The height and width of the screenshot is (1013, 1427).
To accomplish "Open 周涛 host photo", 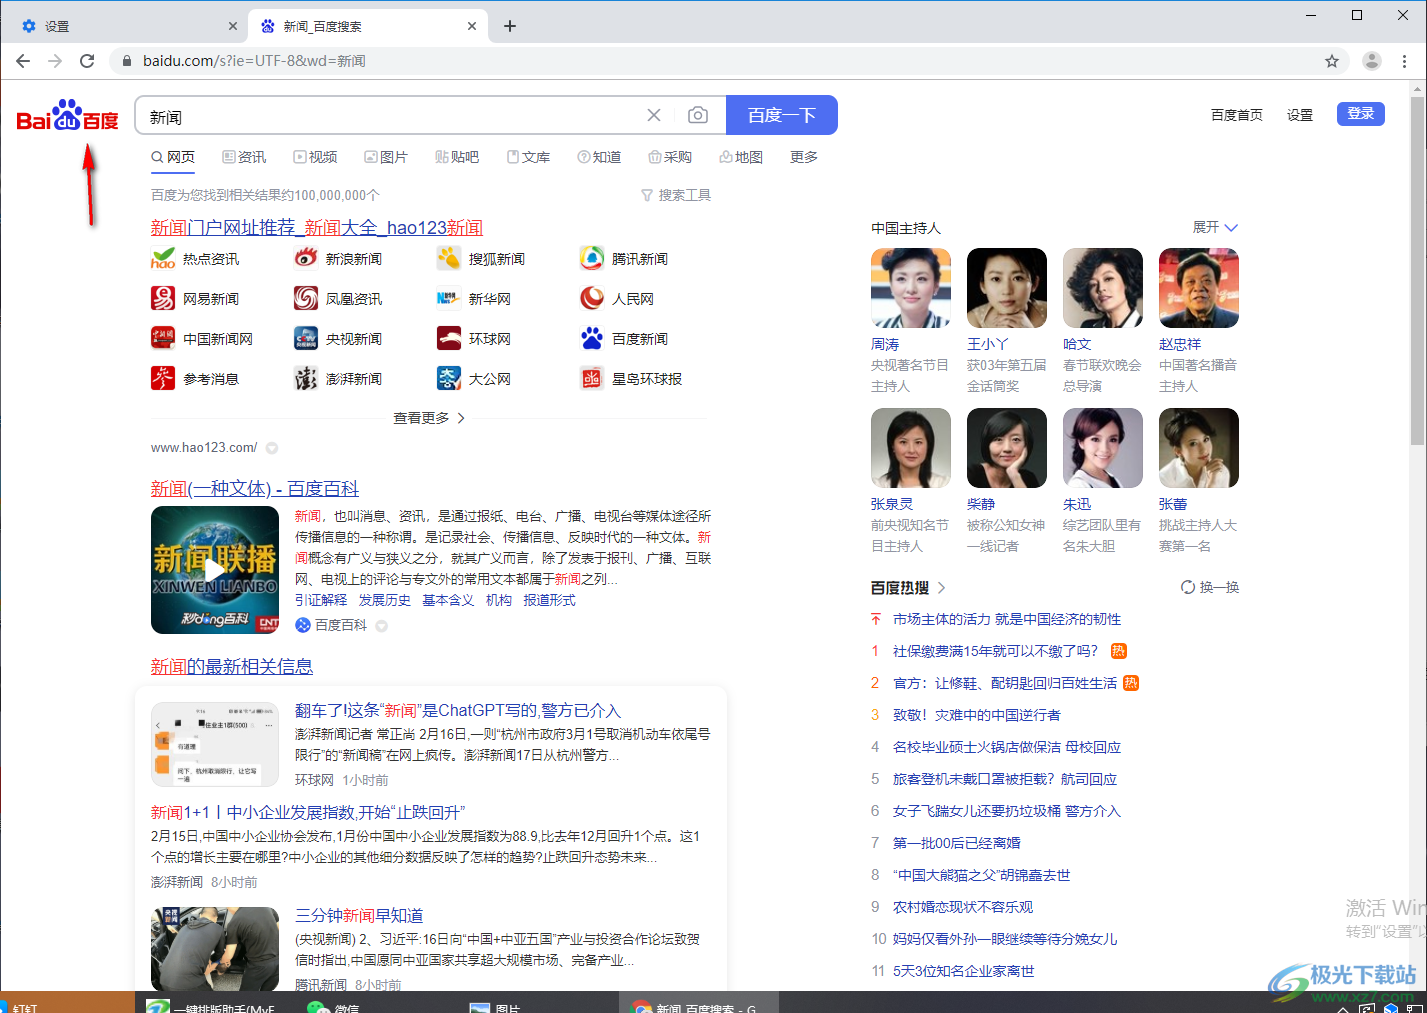I will pyautogui.click(x=911, y=288).
